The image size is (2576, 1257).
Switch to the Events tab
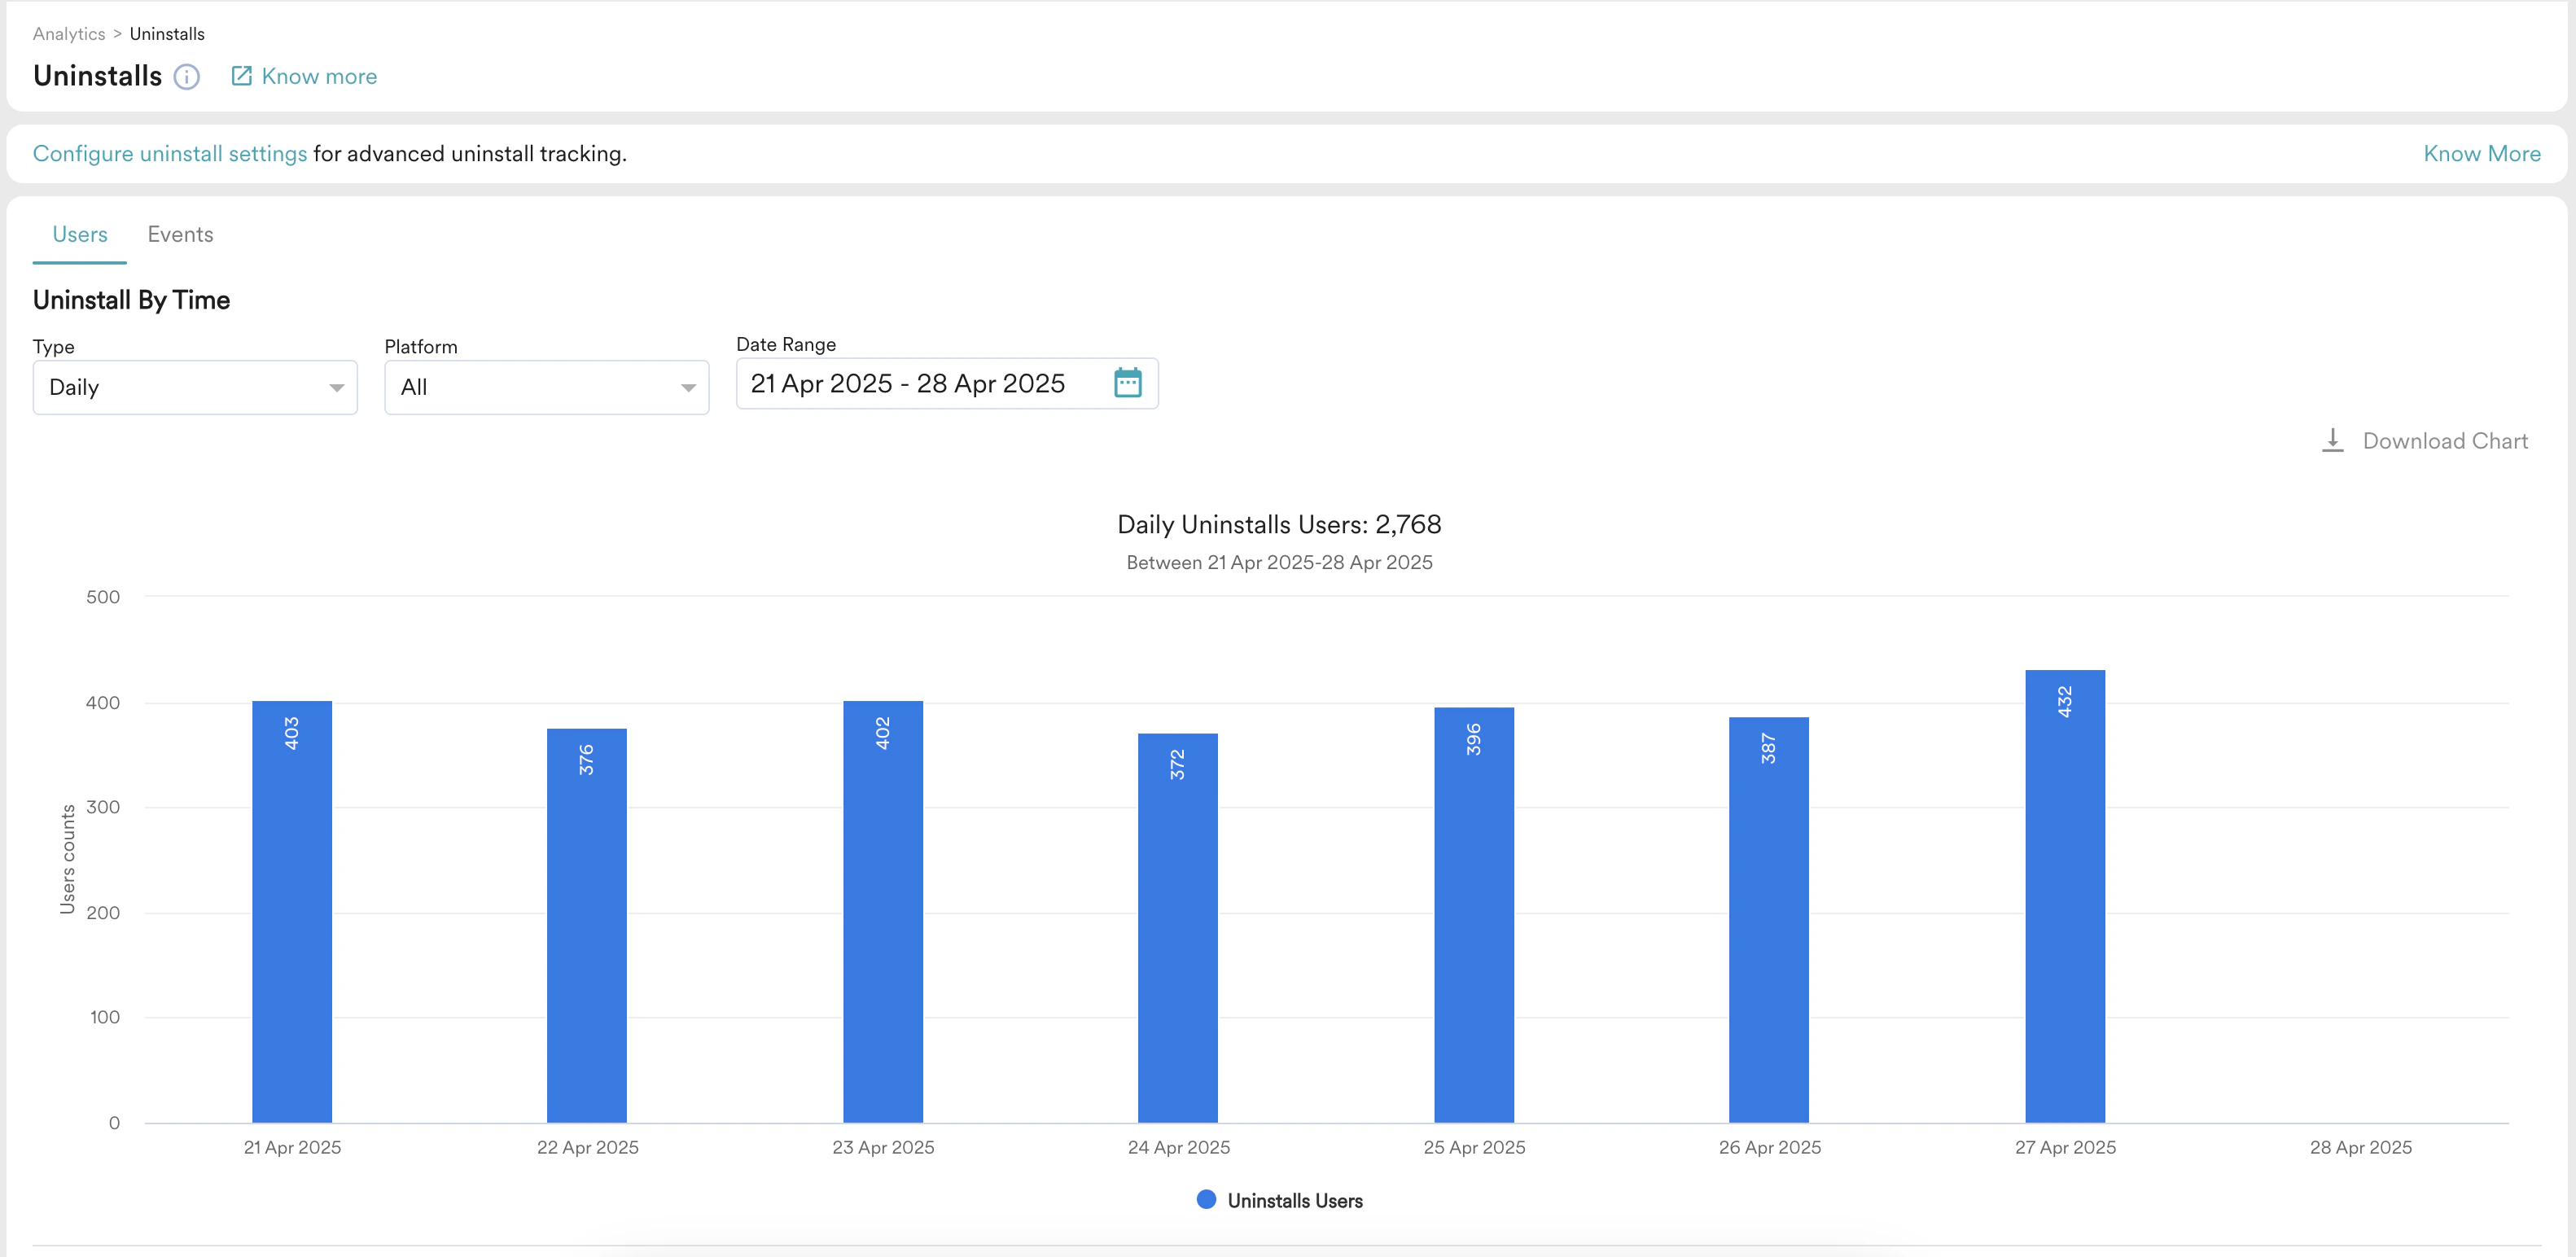coord(180,234)
